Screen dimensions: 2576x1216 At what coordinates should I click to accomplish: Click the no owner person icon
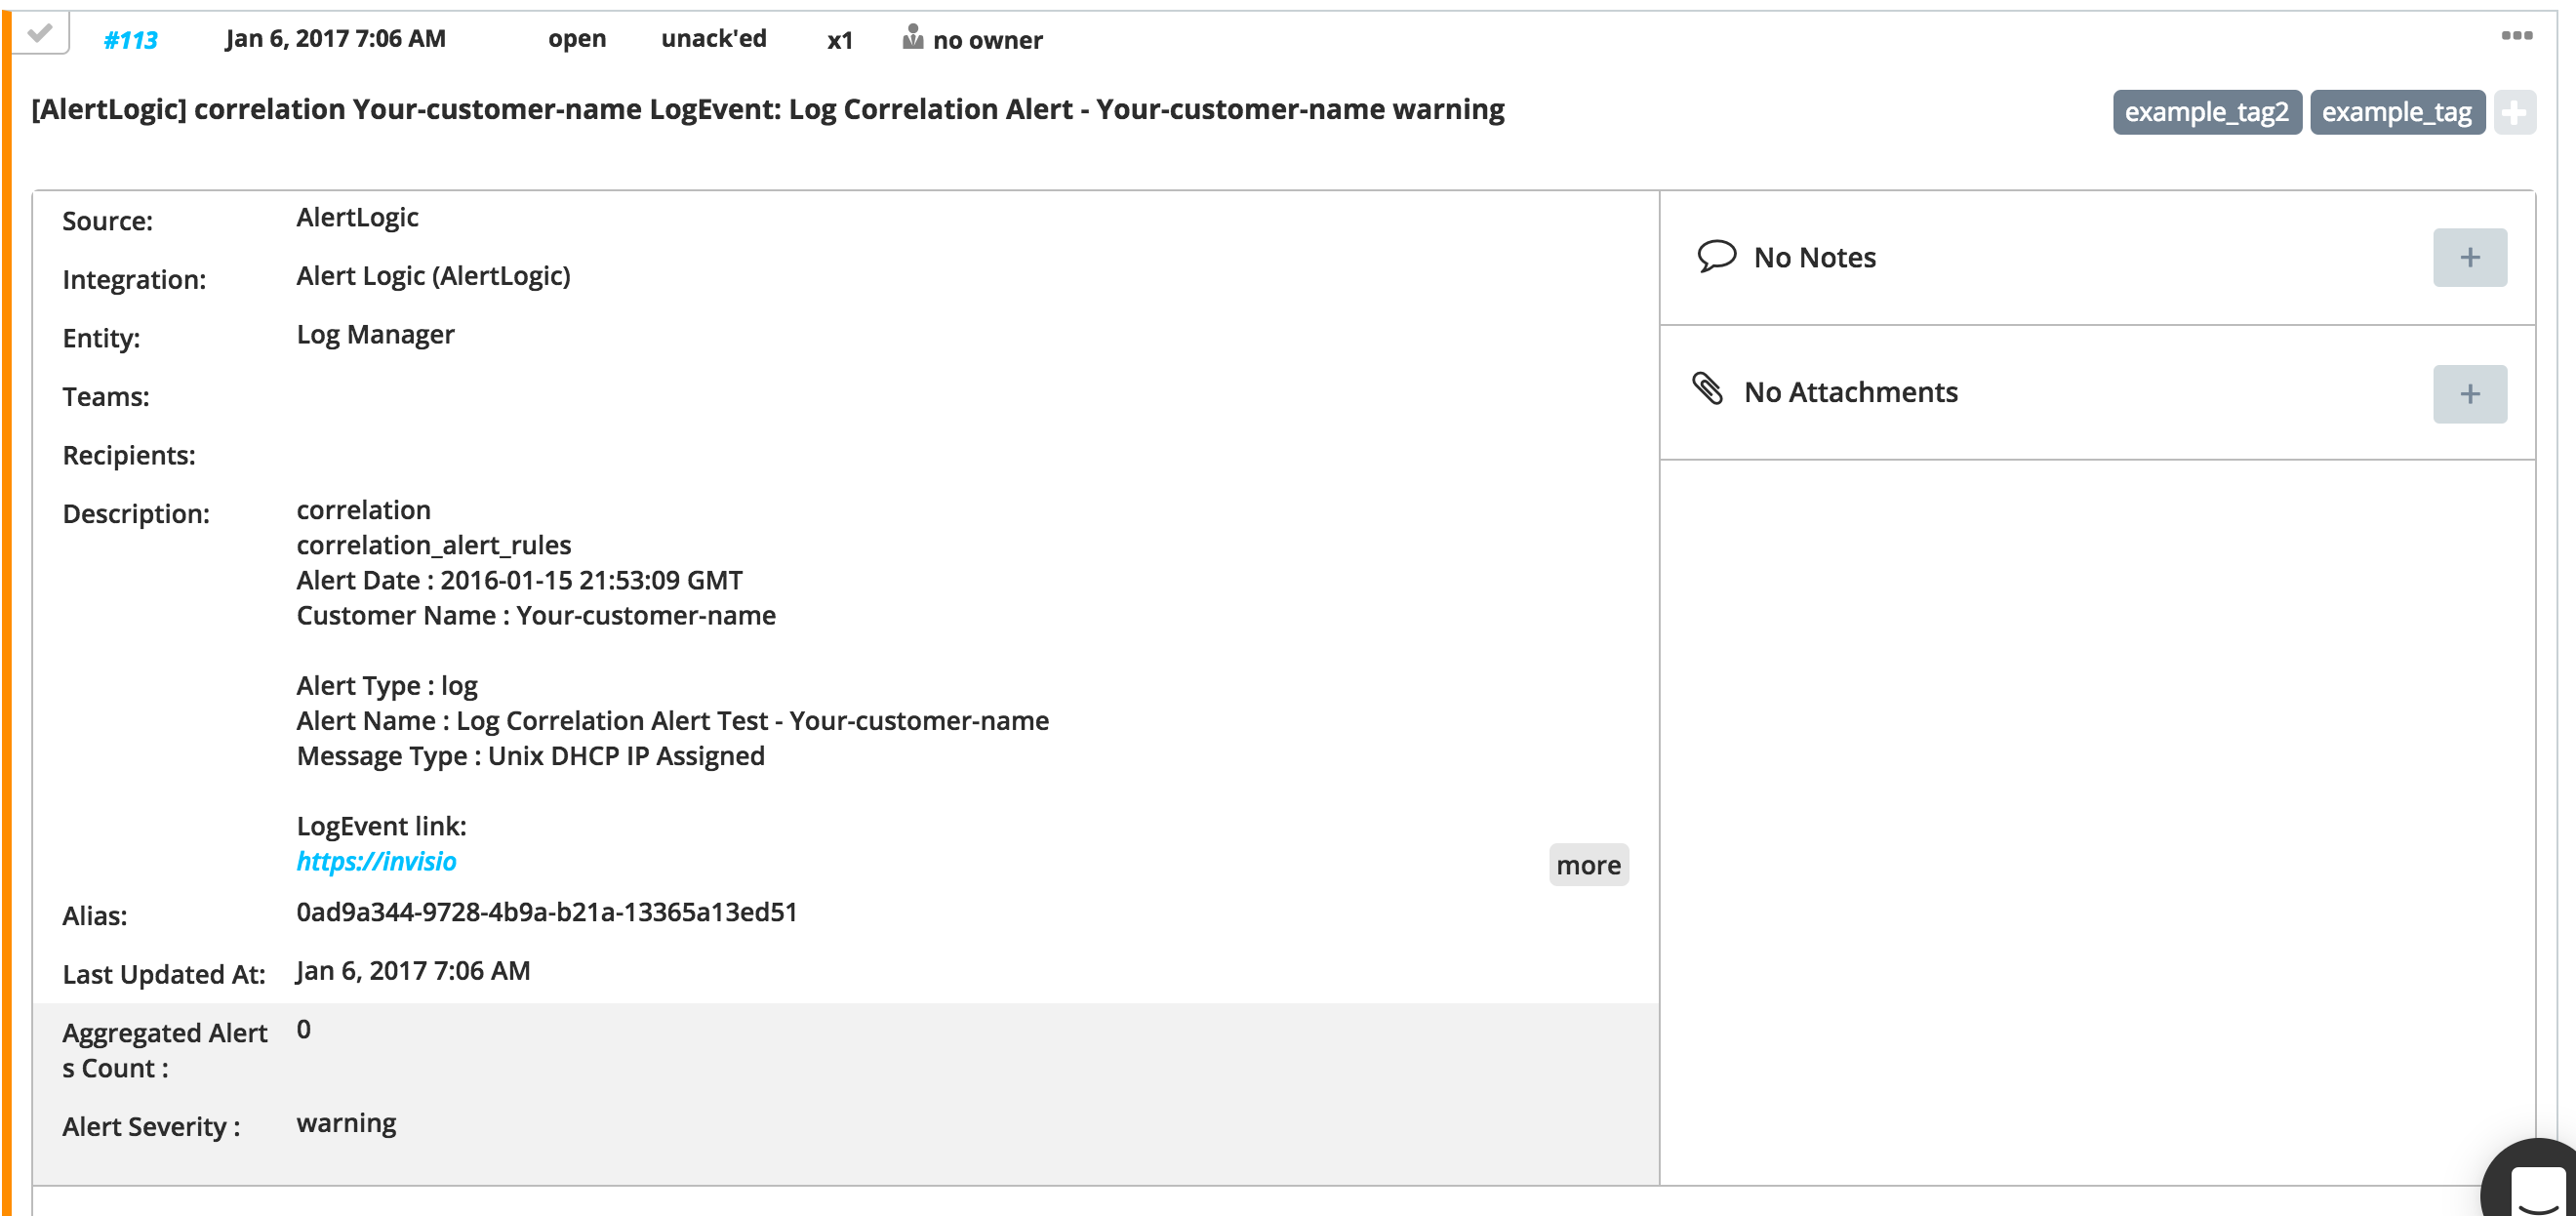pyautogui.click(x=912, y=37)
